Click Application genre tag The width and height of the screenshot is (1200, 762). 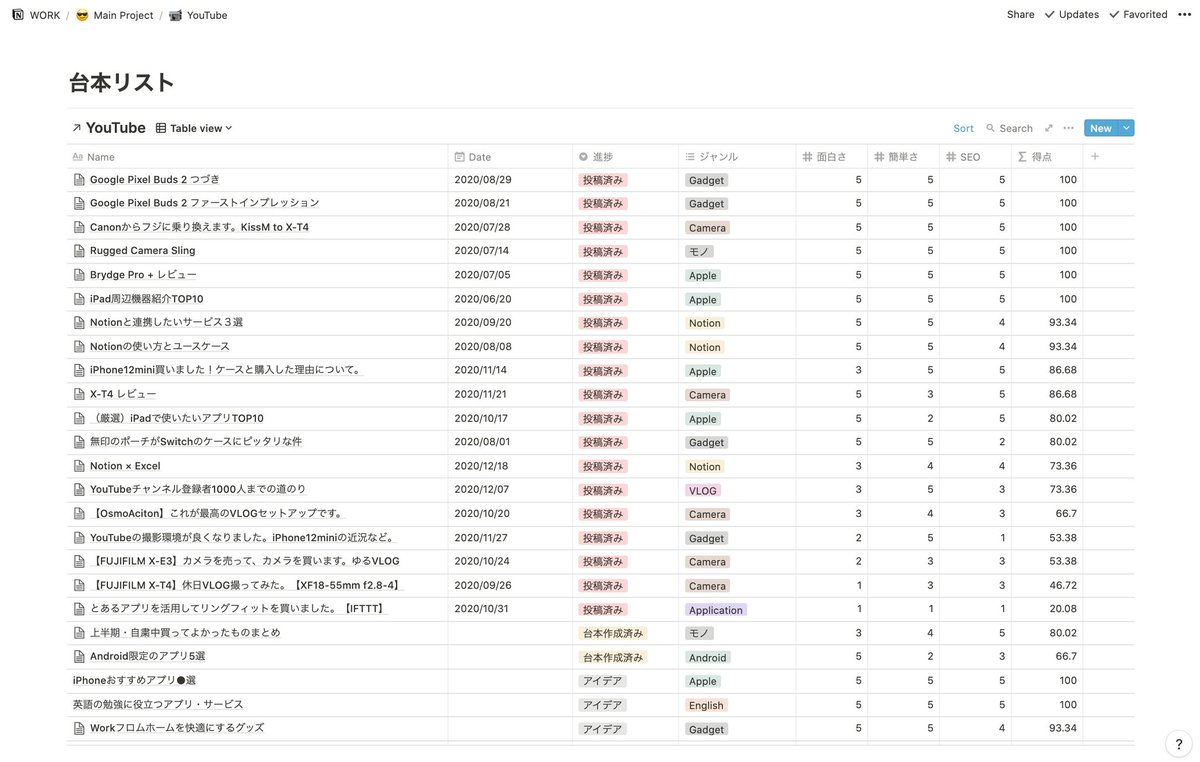716,610
